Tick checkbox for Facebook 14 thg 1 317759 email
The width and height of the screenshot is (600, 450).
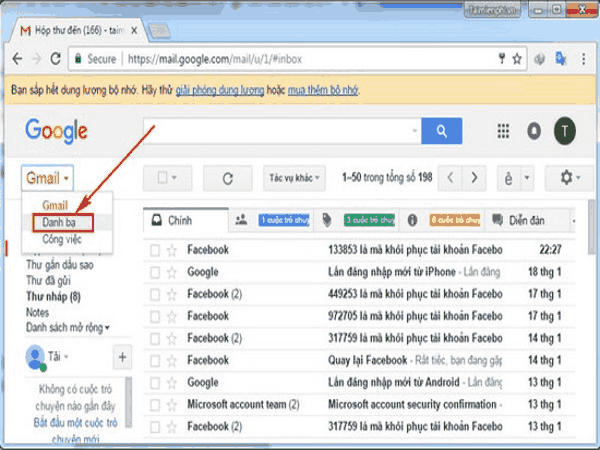[x=155, y=339]
